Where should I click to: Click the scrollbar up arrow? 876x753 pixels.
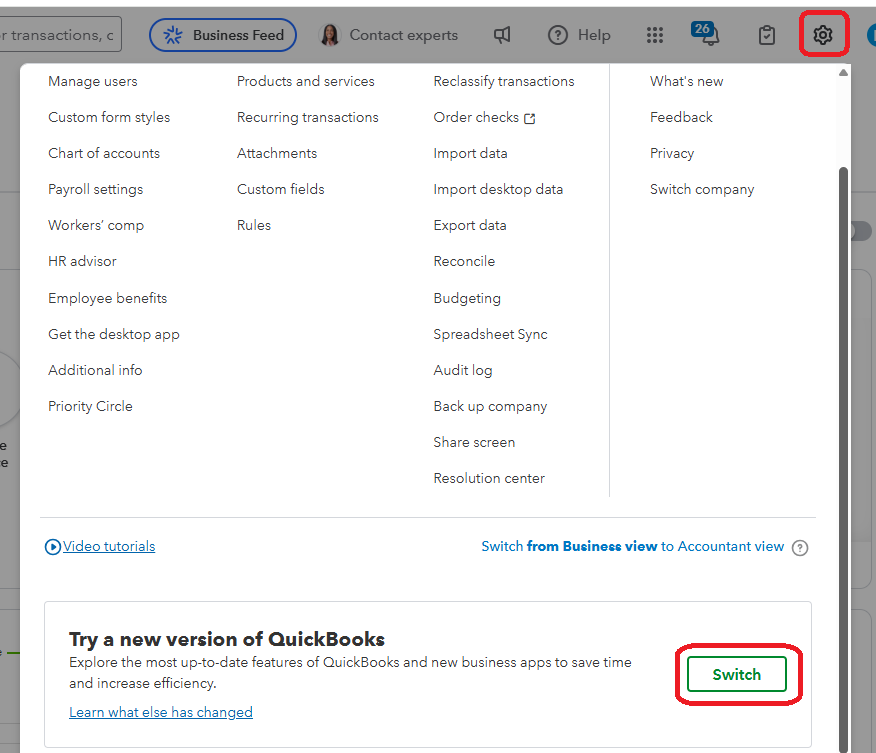point(844,73)
